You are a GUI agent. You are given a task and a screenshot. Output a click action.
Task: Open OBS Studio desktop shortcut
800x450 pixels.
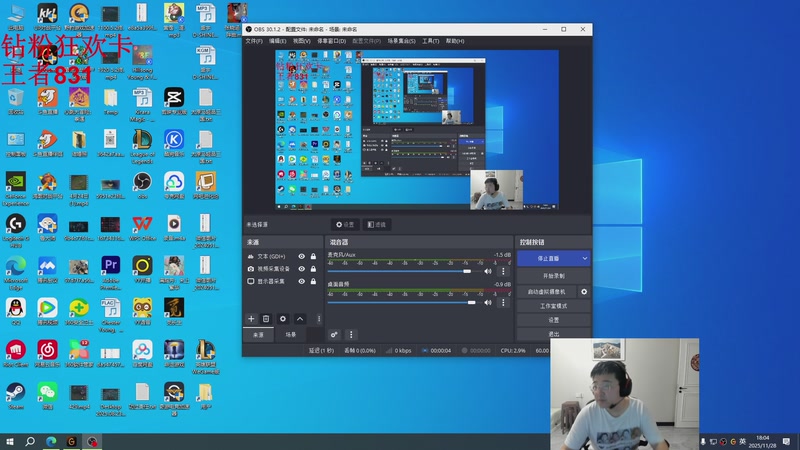[142, 185]
